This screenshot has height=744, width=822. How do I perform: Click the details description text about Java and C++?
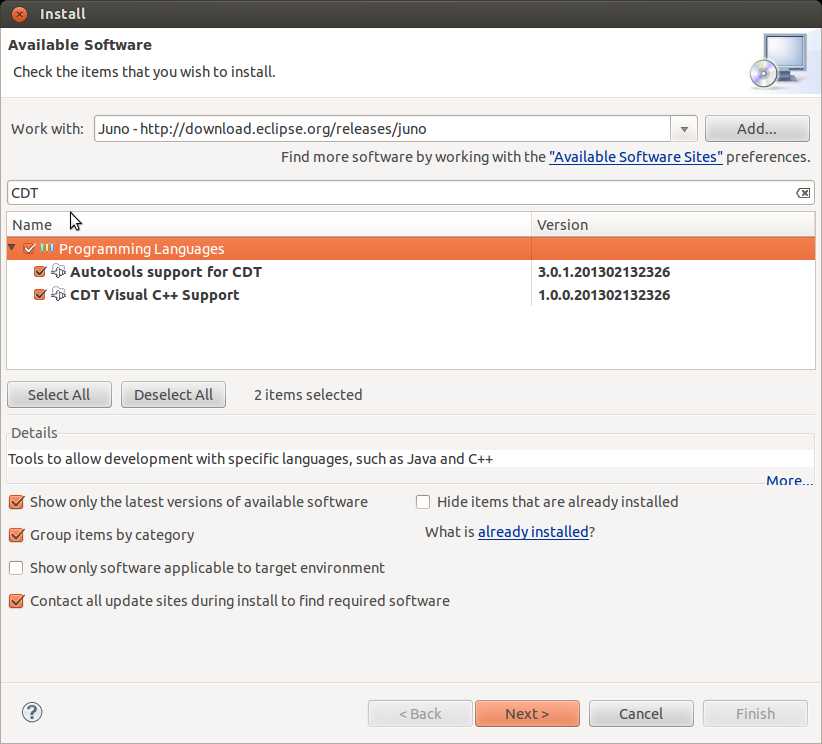(x=251, y=459)
